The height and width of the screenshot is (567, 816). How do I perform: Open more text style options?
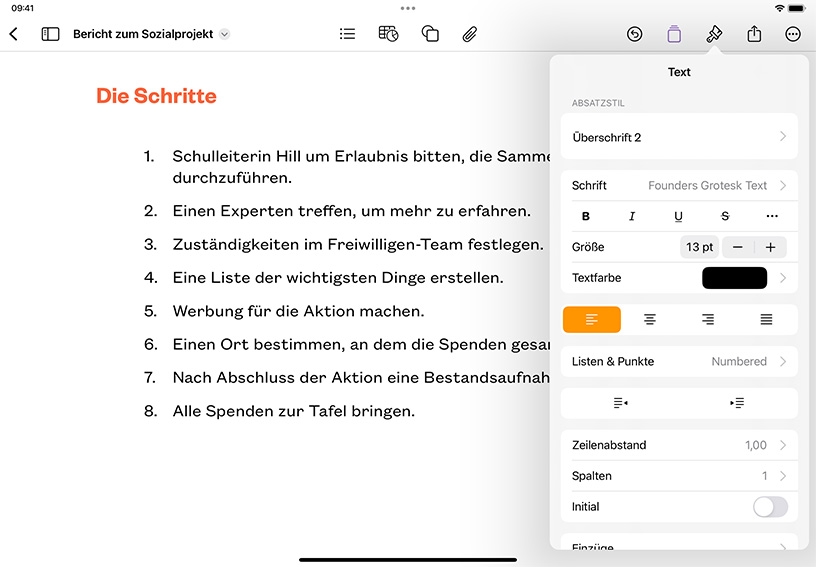point(772,216)
